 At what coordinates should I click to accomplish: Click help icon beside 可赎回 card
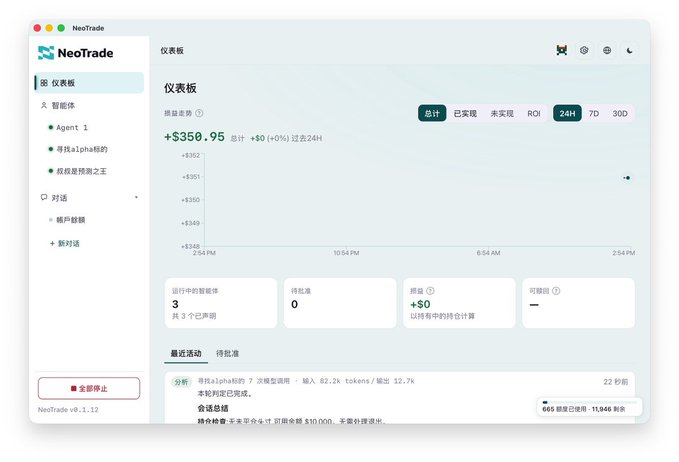556,291
